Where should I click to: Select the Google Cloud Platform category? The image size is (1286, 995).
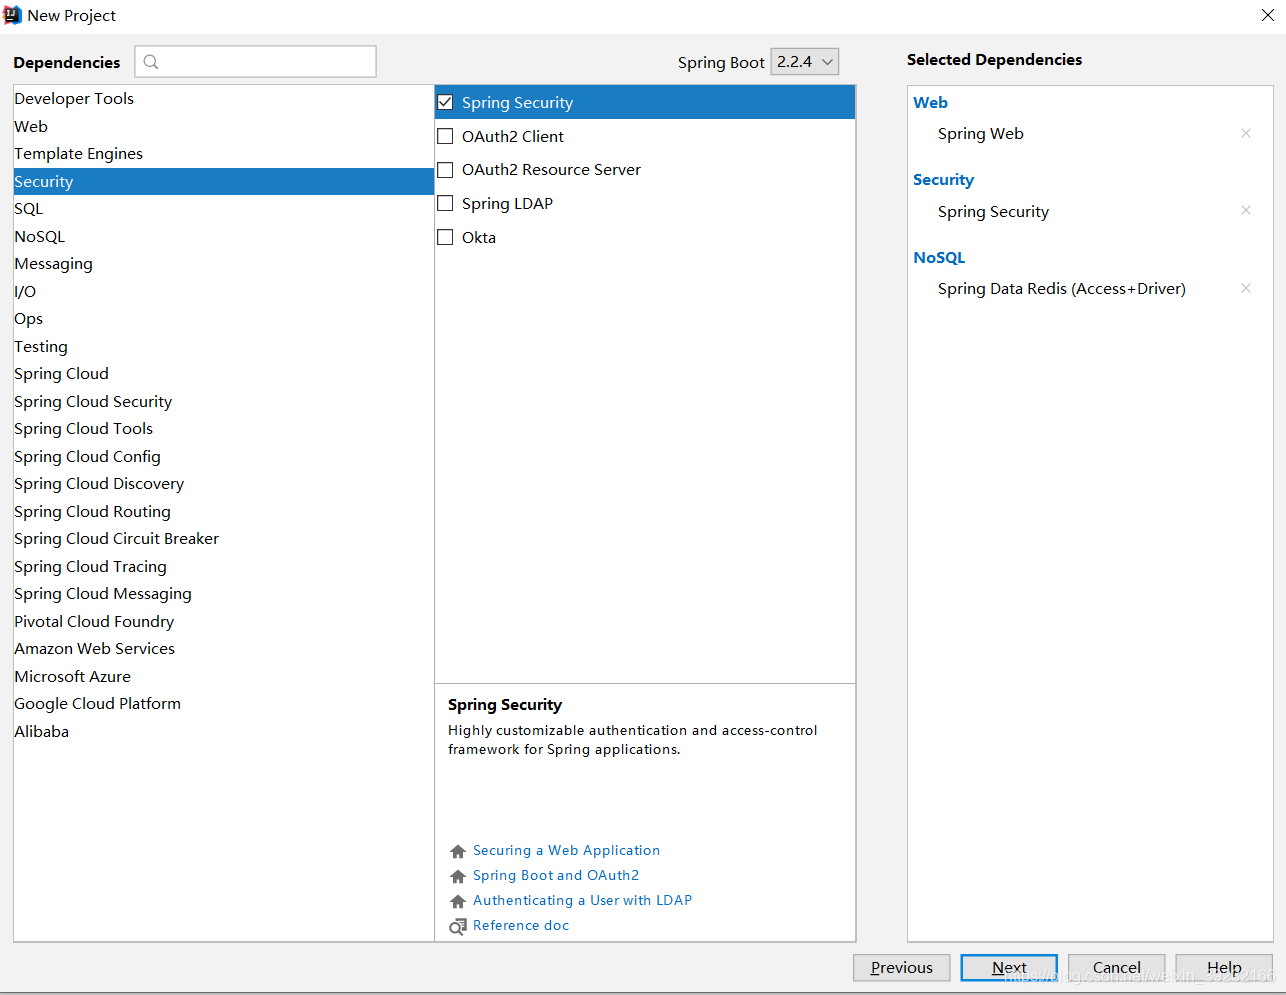223,703
